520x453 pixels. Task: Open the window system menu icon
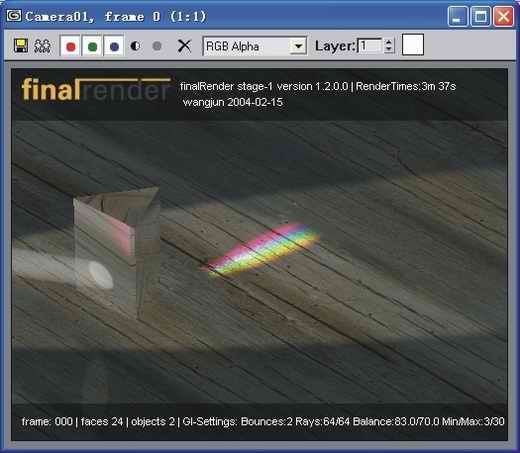point(14,15)
